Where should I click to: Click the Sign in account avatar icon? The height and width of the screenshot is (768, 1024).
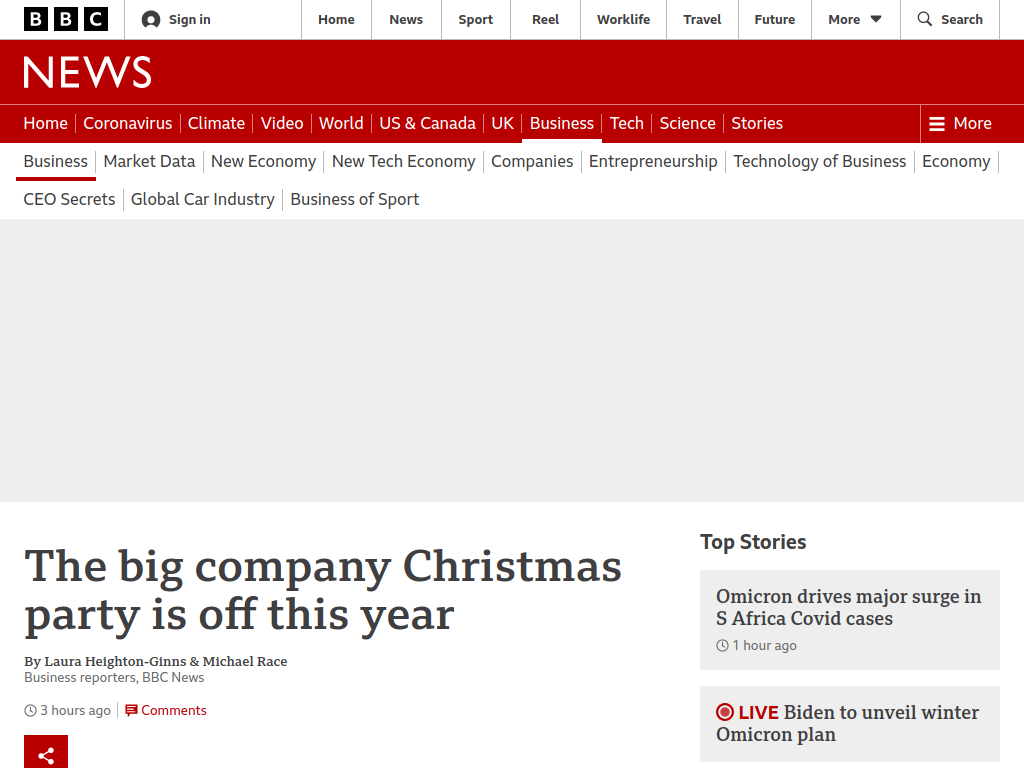pos(151,20)
